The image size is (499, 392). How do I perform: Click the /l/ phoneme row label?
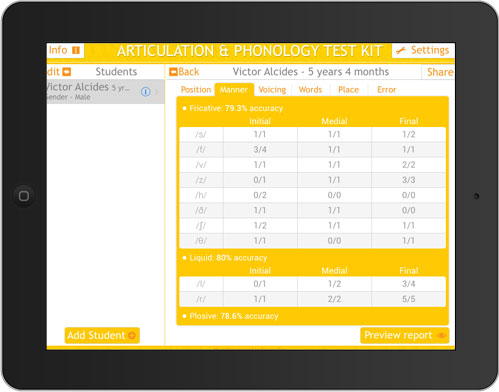(x=201, y=284)
